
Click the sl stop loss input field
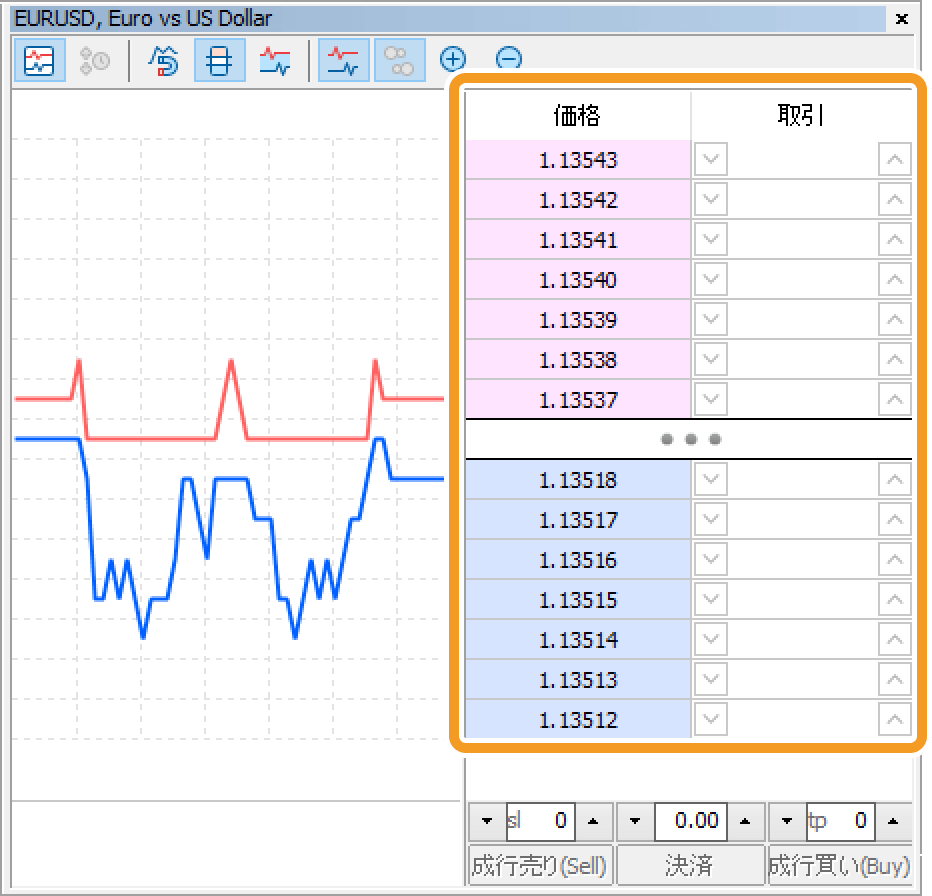[540, 821]
